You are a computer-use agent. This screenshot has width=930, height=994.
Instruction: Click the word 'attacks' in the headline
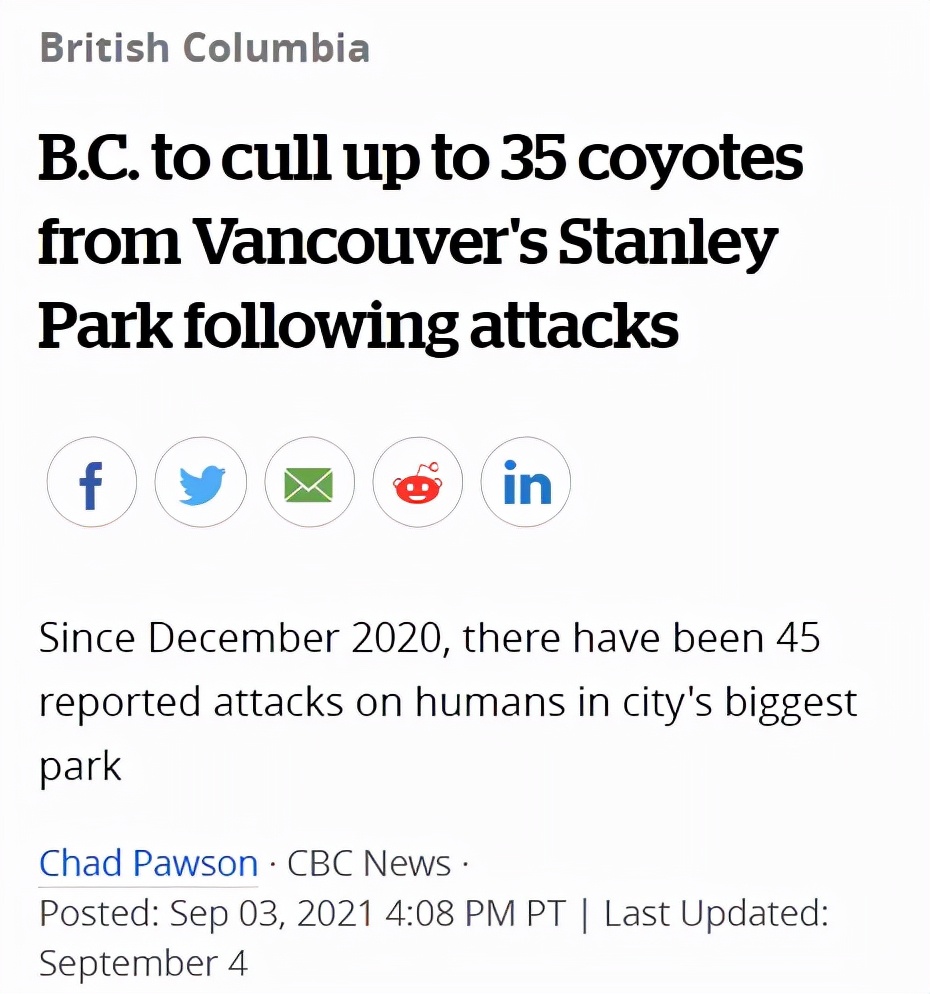coord(574,327)
